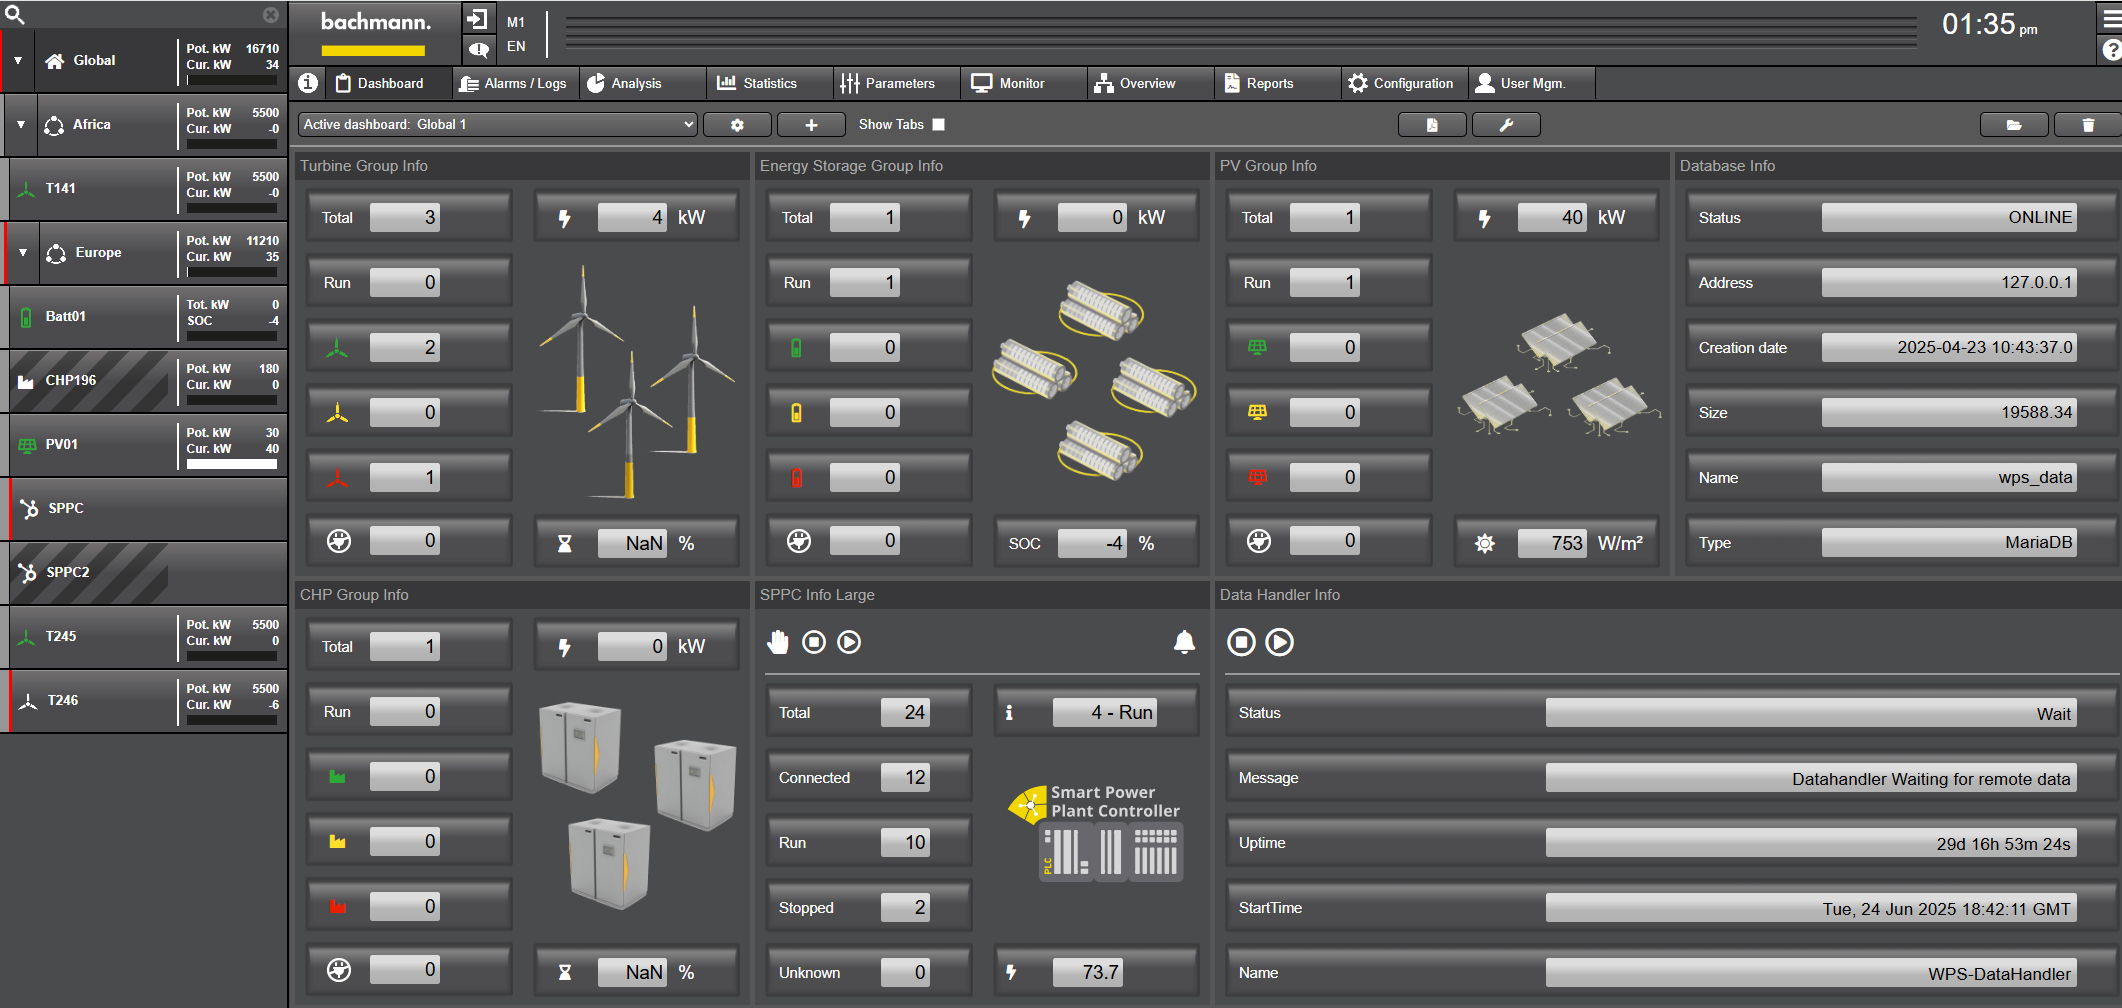Click the info icon left of Dashboard
The image size is (2122, 1008).
(308, 83)
